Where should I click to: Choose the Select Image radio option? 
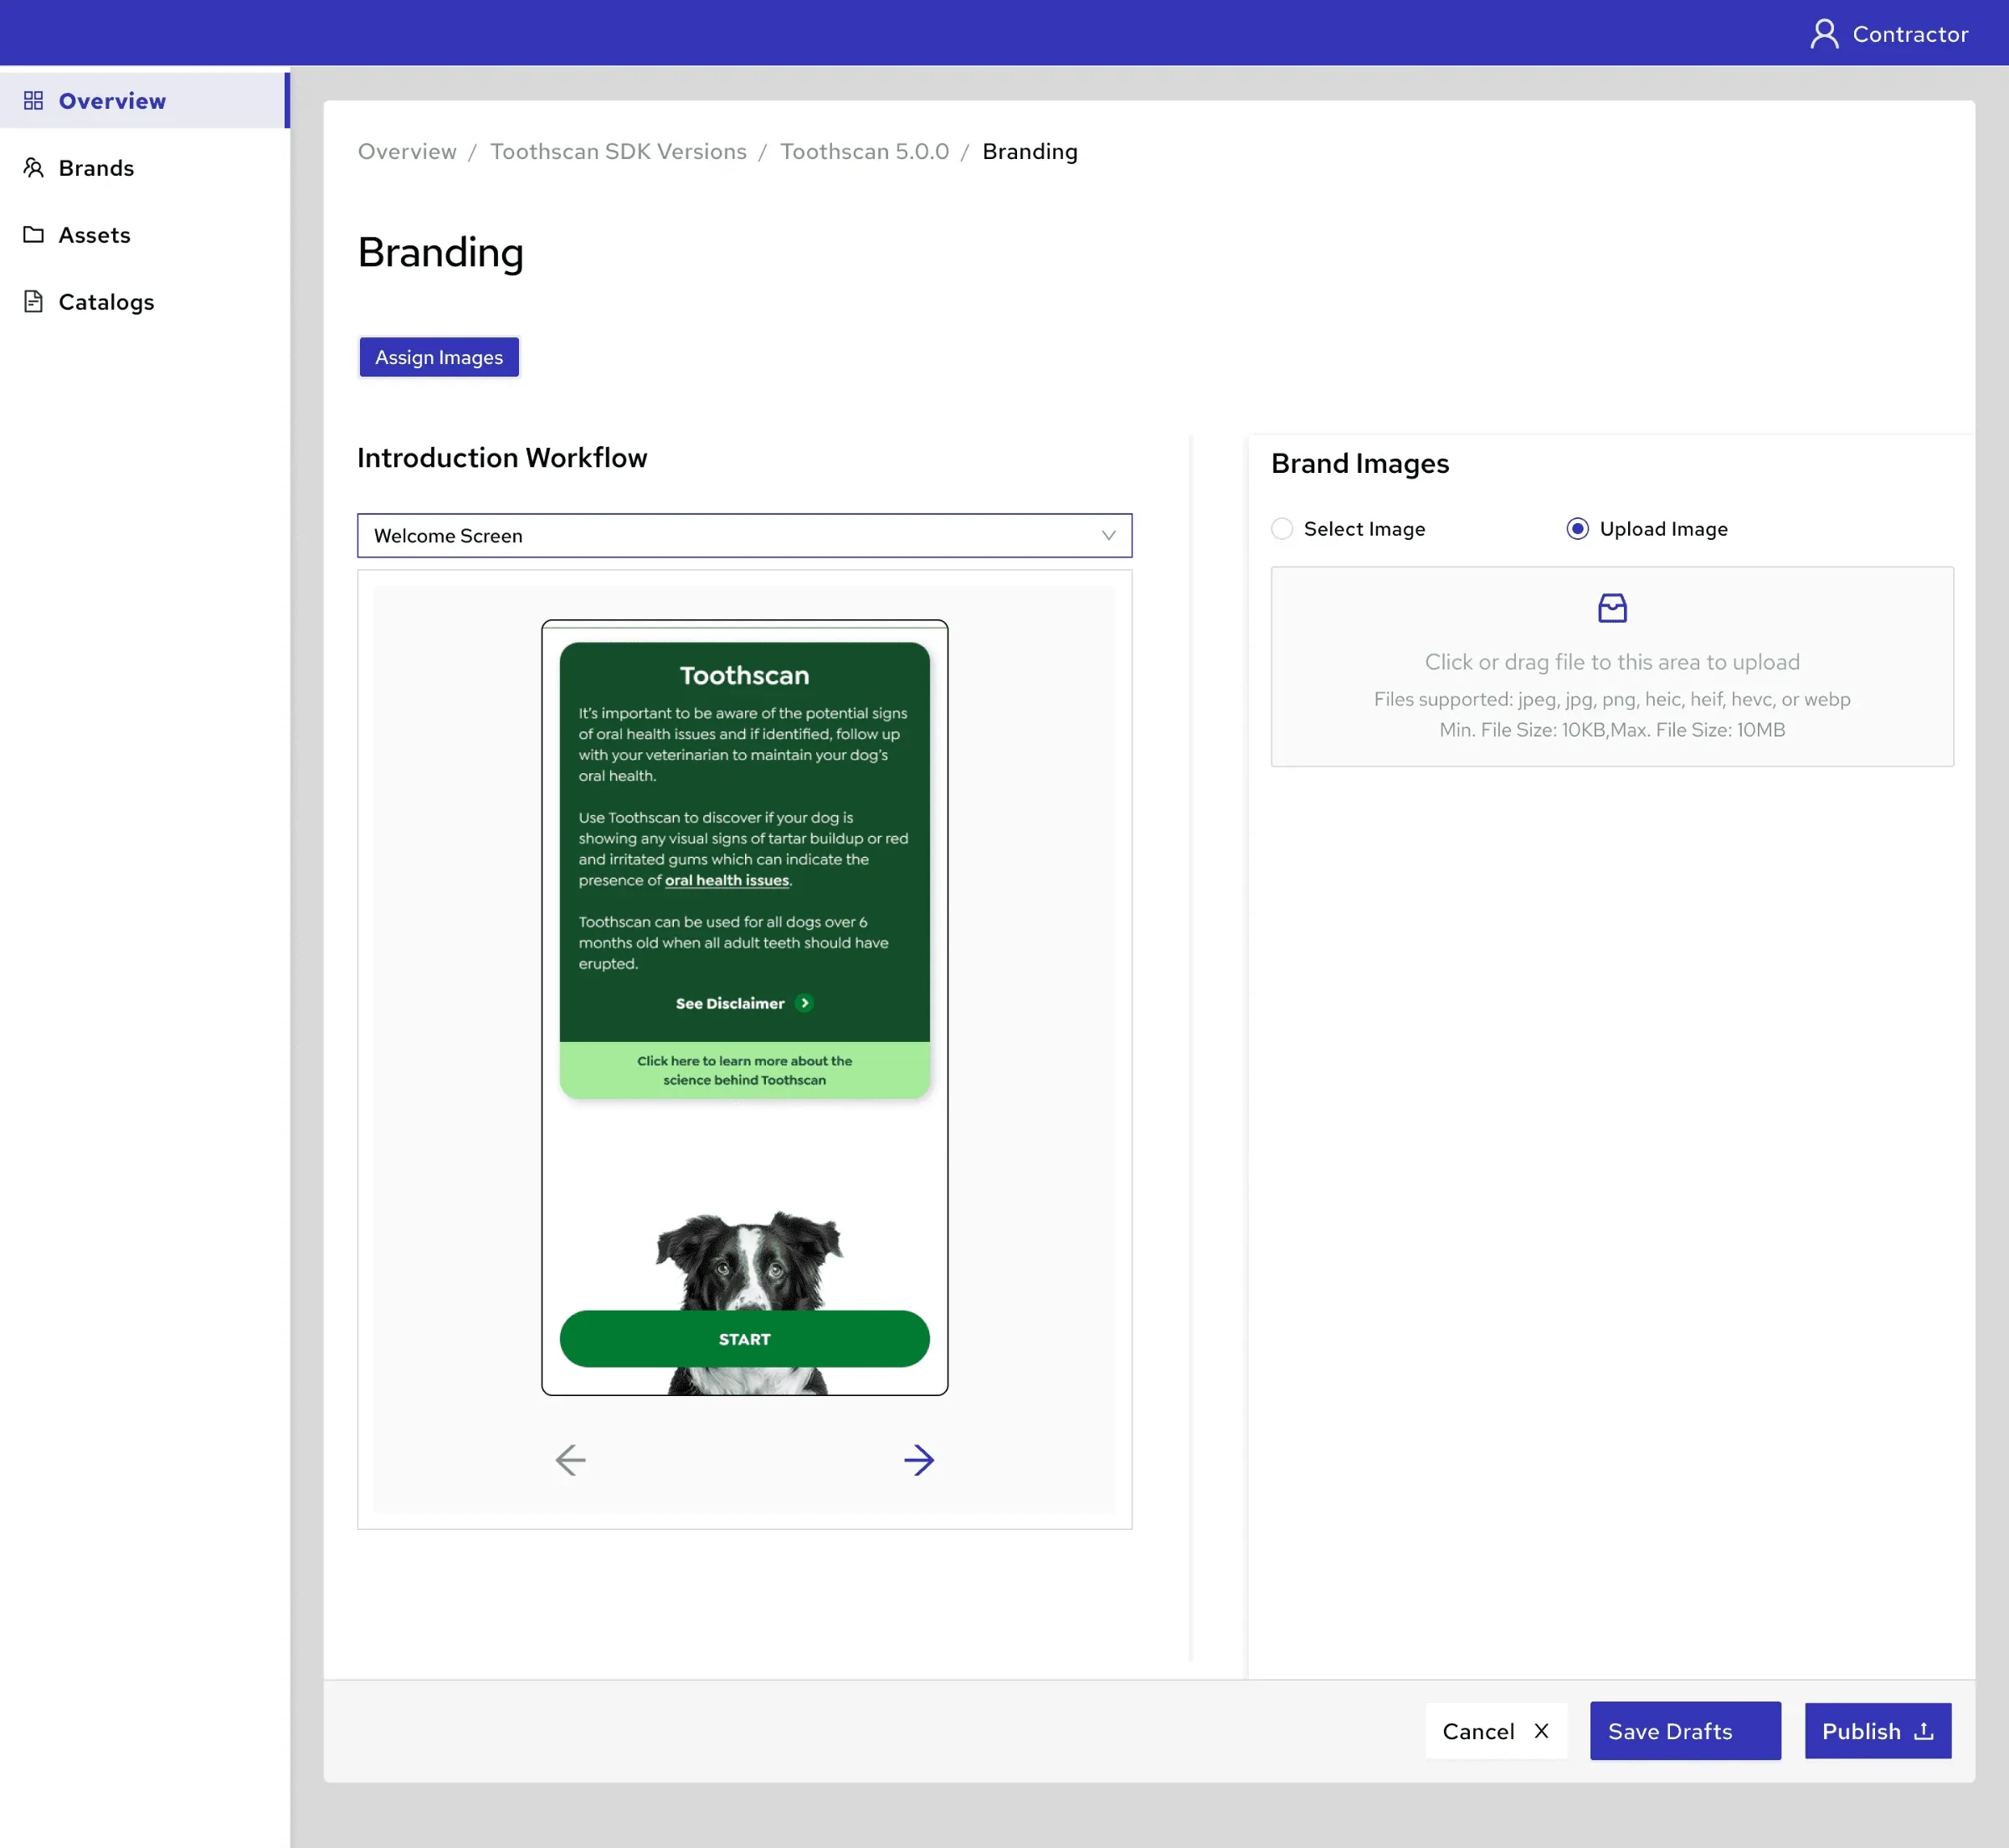[x=1282, y=529]
